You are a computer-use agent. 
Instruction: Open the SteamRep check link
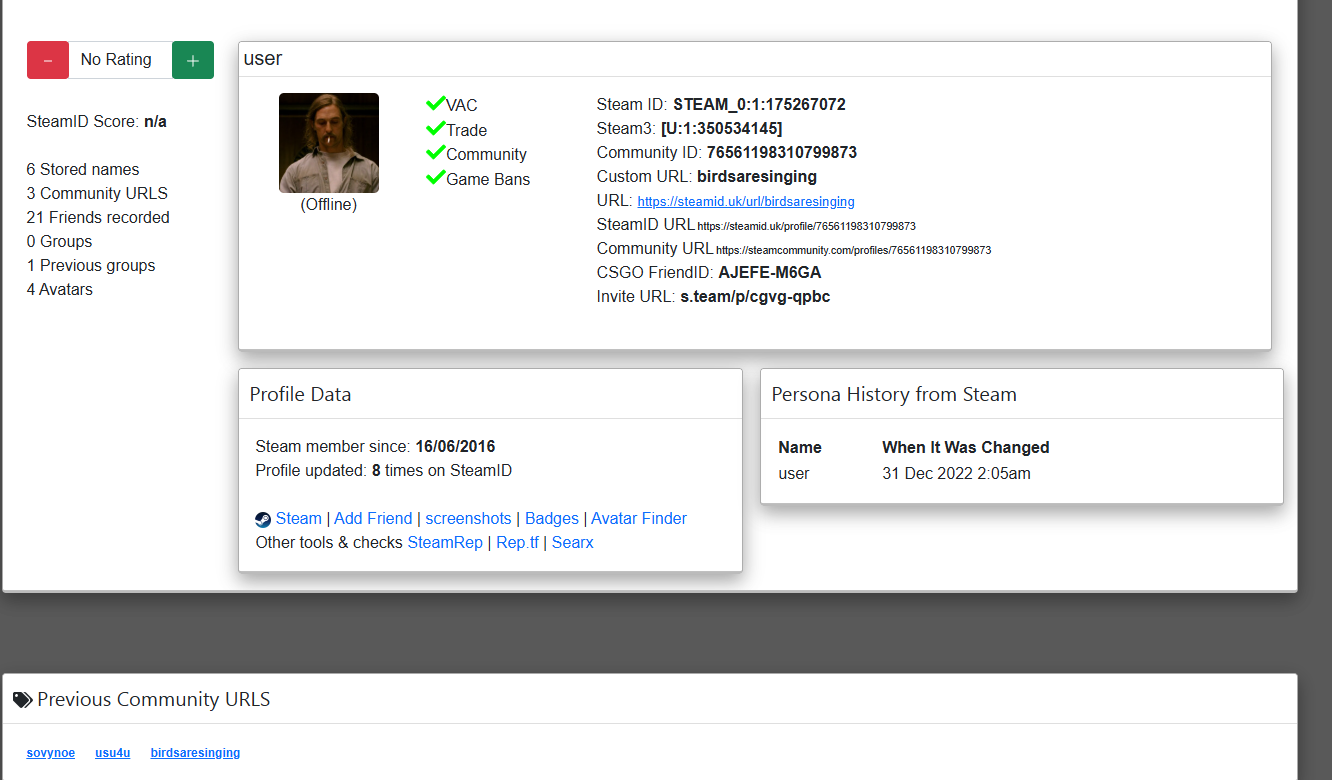(x=445, y=542)
